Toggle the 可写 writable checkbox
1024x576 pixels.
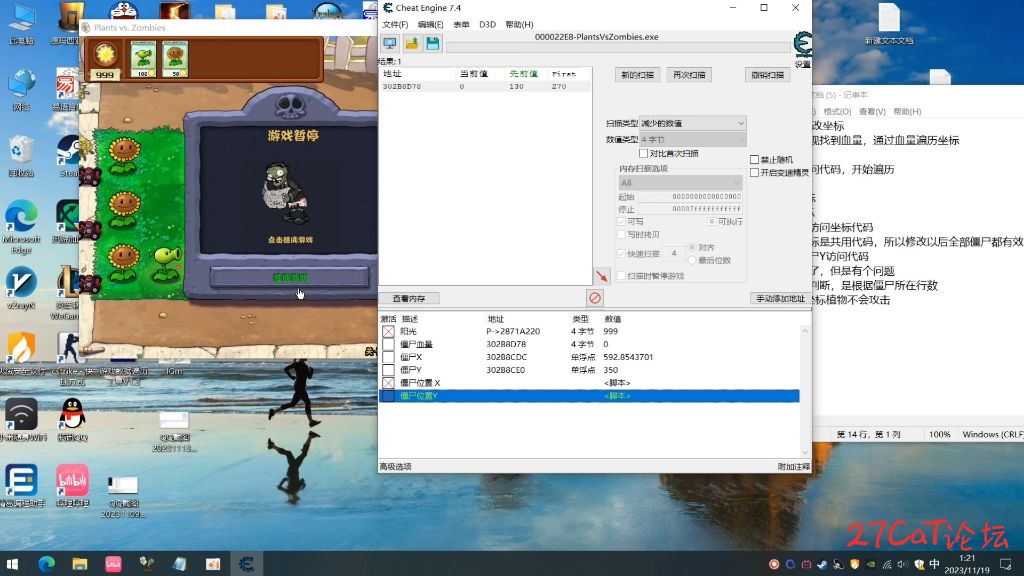[621, 221]
